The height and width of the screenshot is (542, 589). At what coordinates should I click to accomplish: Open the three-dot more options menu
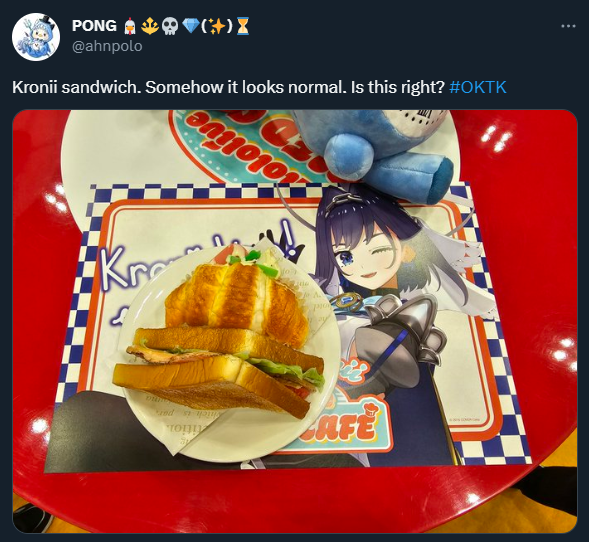click(x=568, y=26)
